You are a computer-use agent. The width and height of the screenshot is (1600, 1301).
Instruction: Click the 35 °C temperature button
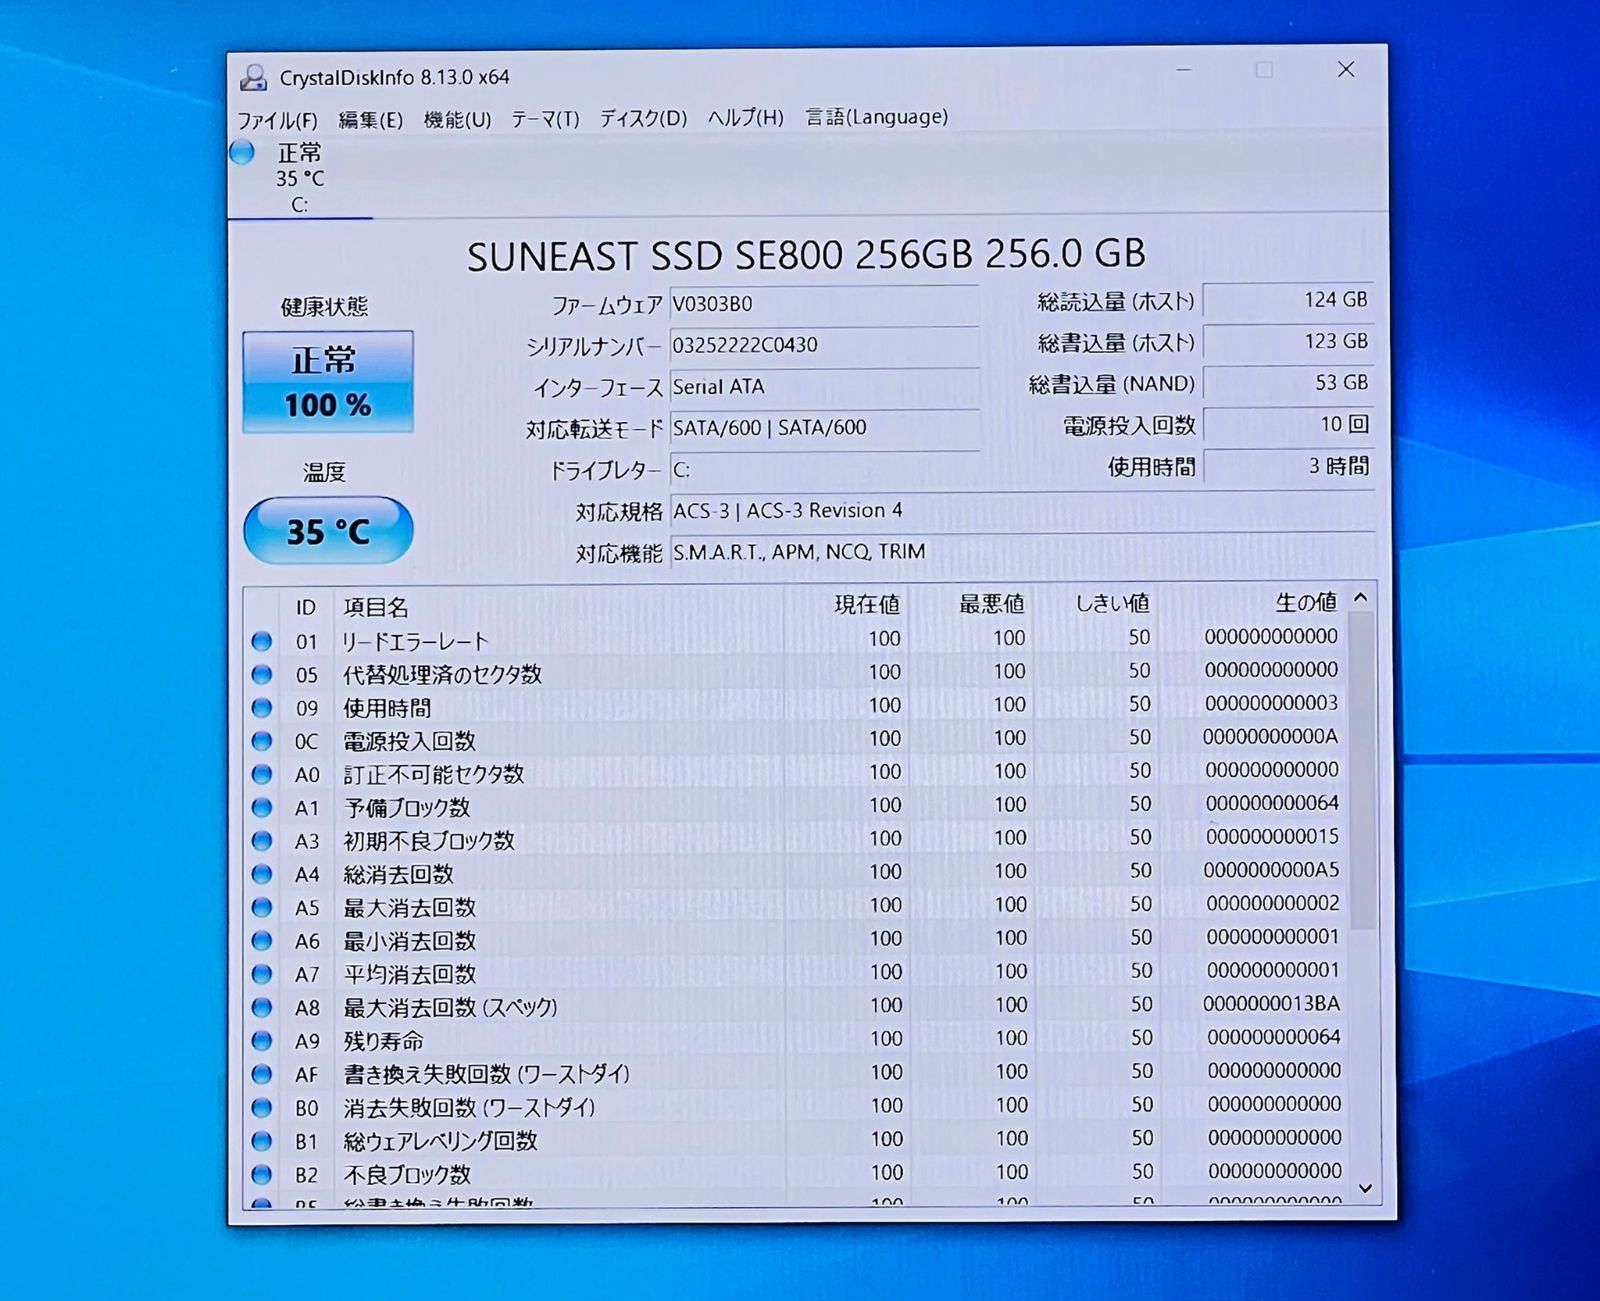click(328, 530)
